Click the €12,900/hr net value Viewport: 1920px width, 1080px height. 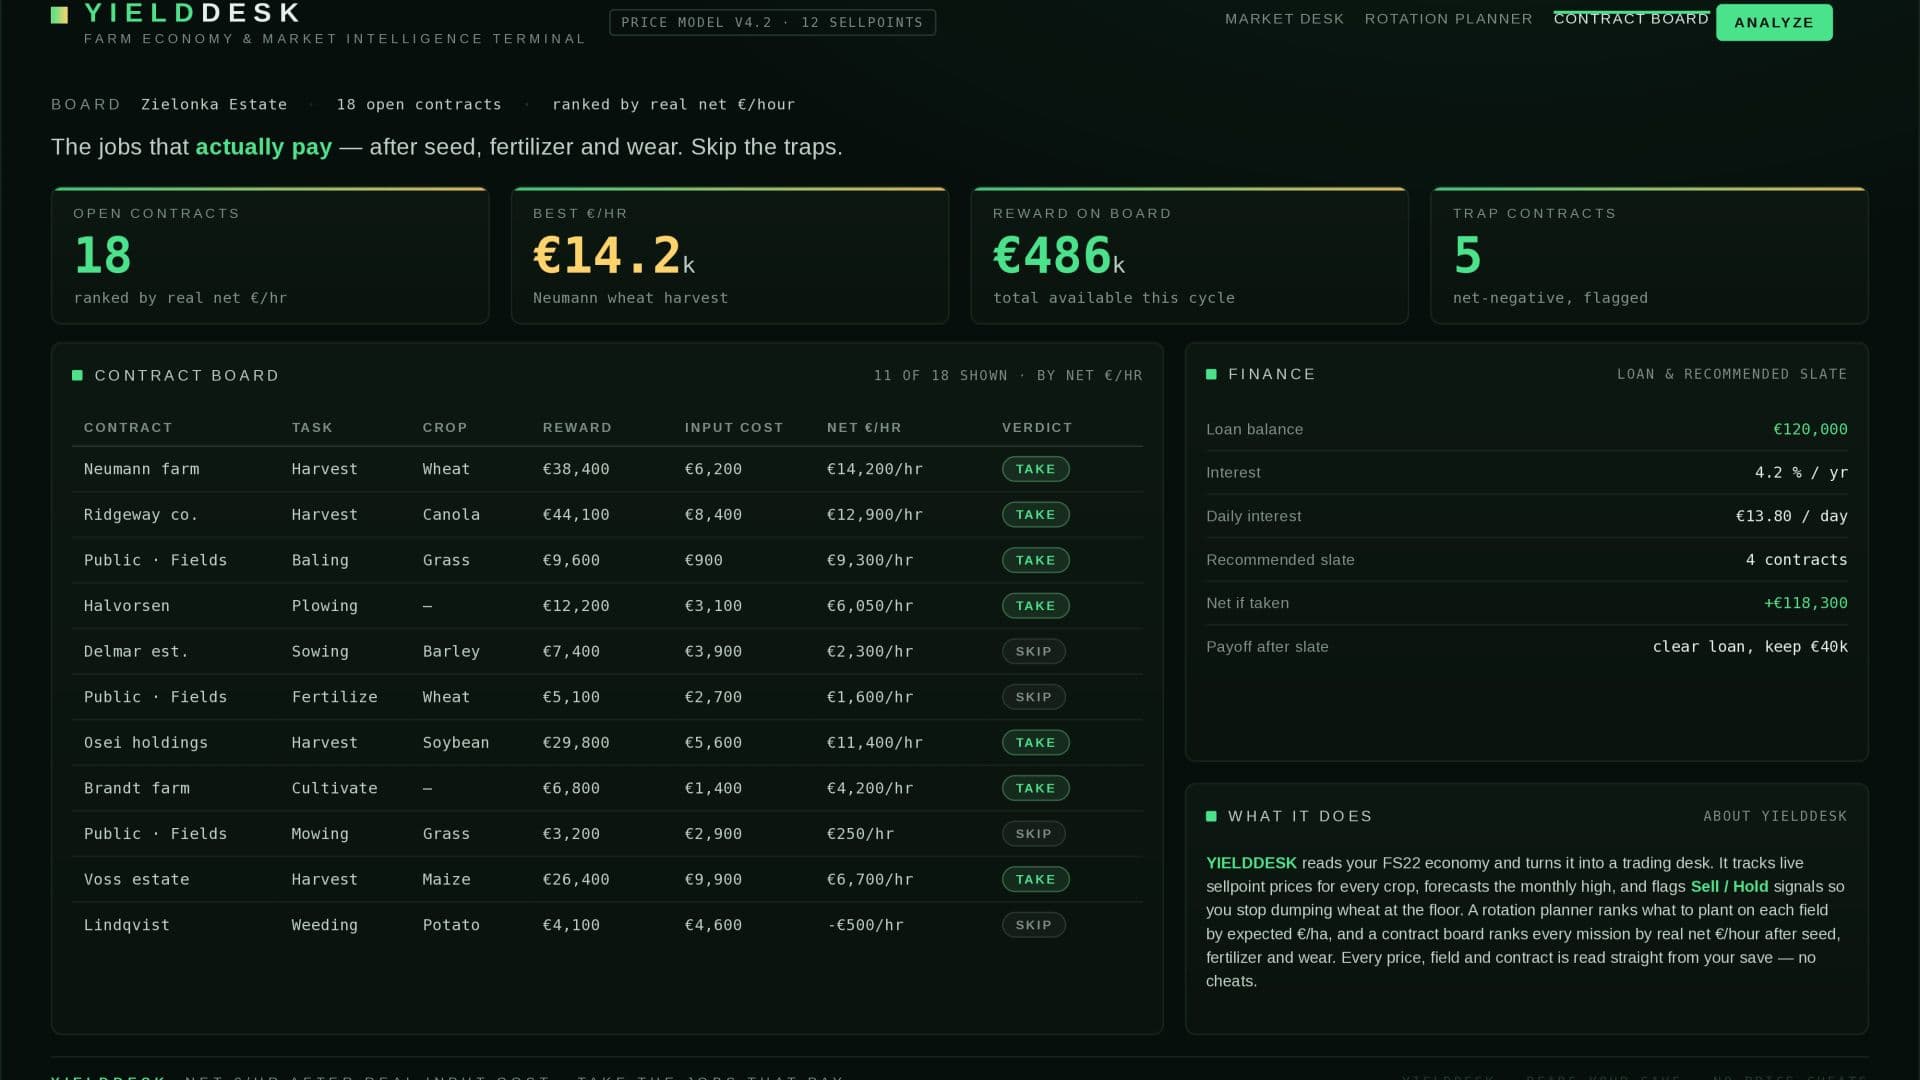click(875, 515)
